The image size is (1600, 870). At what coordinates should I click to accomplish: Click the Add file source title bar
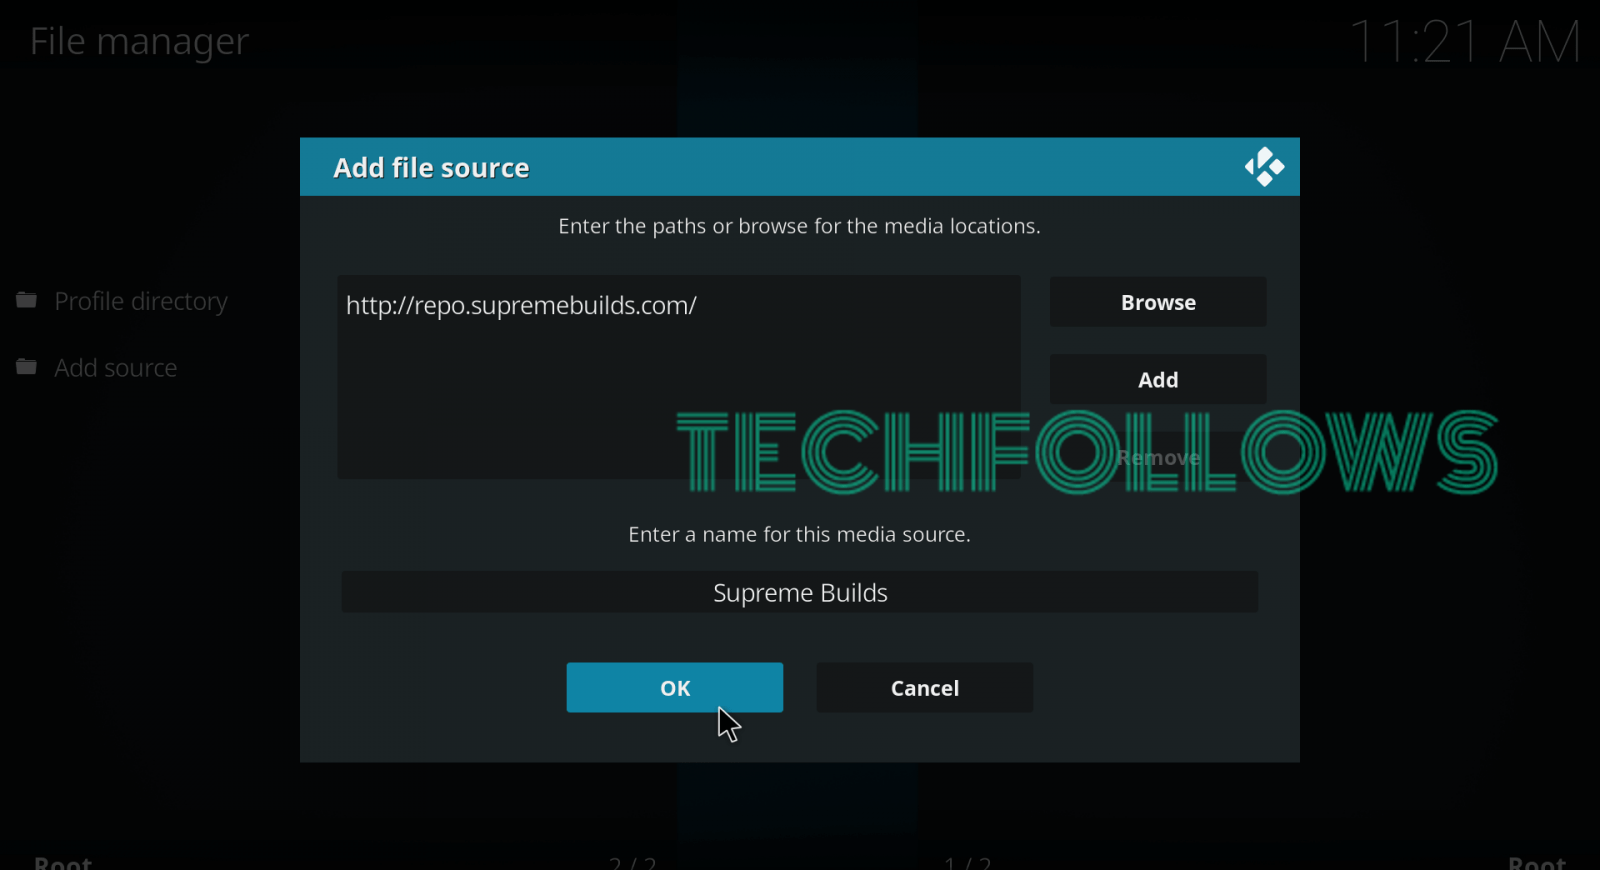[800, 167]
